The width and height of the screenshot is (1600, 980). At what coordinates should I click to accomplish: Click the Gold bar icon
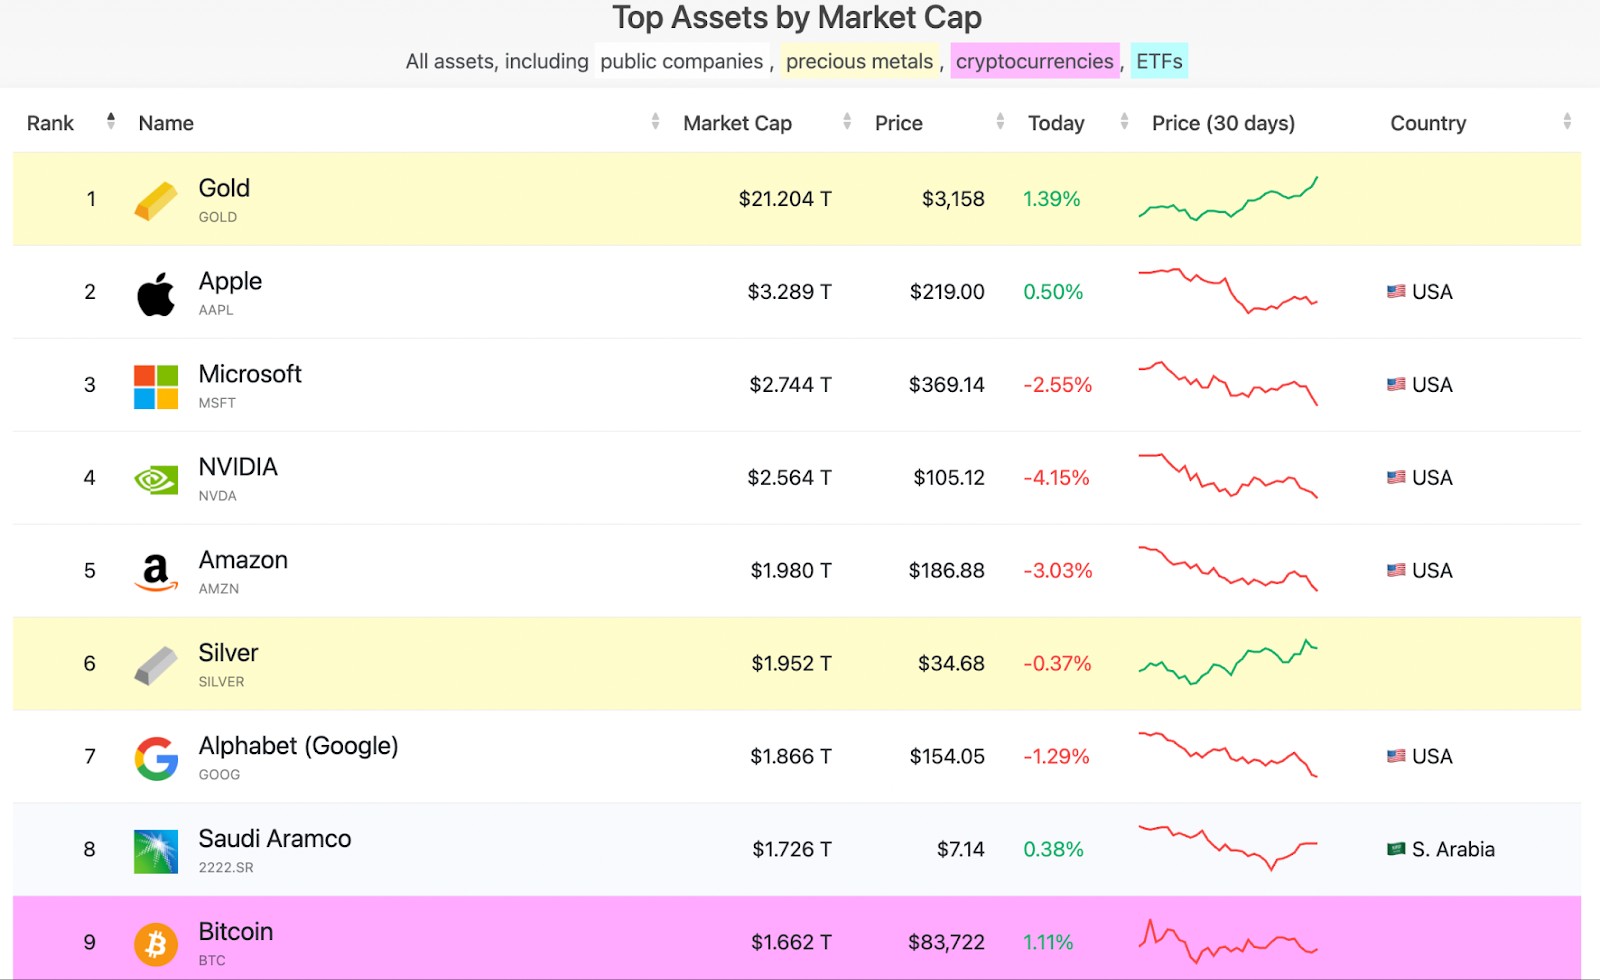point(156,200)
